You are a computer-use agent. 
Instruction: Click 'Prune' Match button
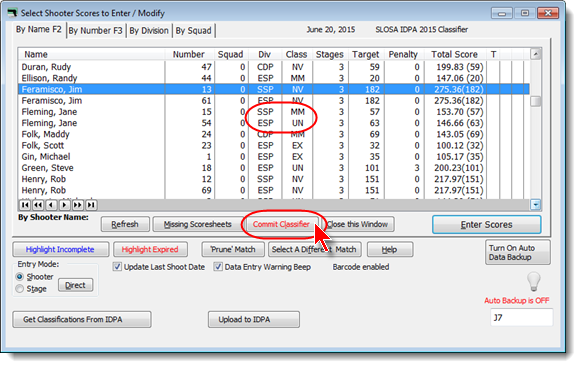pyautogui.click(x=233, y=249)
